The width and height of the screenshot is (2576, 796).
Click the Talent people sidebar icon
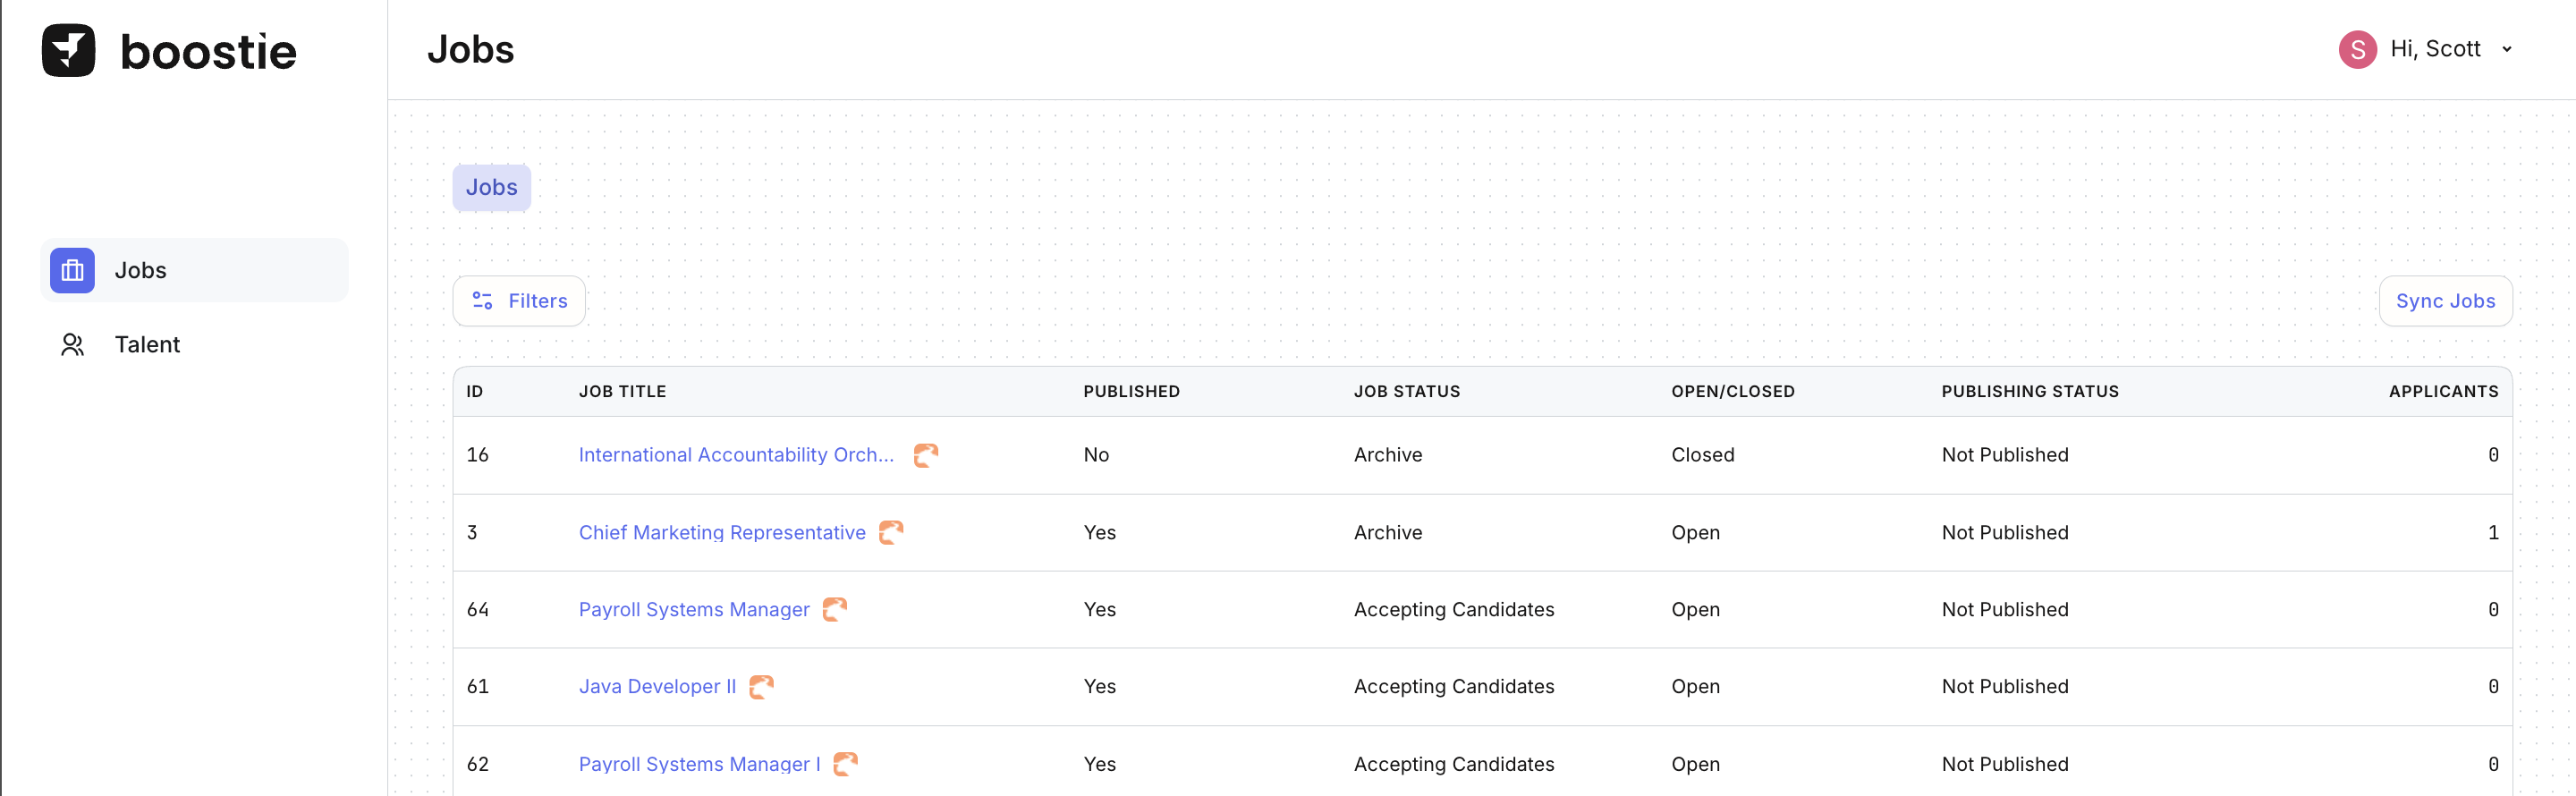point(72,345)
